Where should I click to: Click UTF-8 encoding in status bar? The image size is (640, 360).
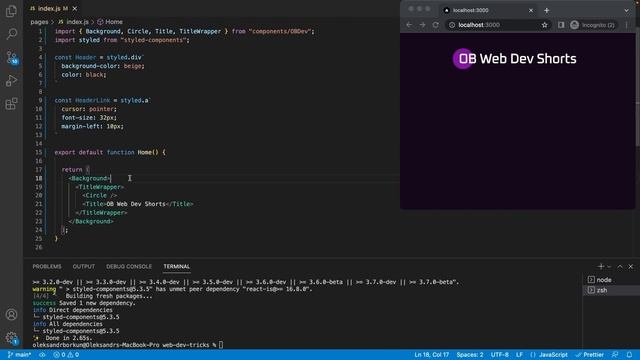pyautogui.click(x=500, y=355)
